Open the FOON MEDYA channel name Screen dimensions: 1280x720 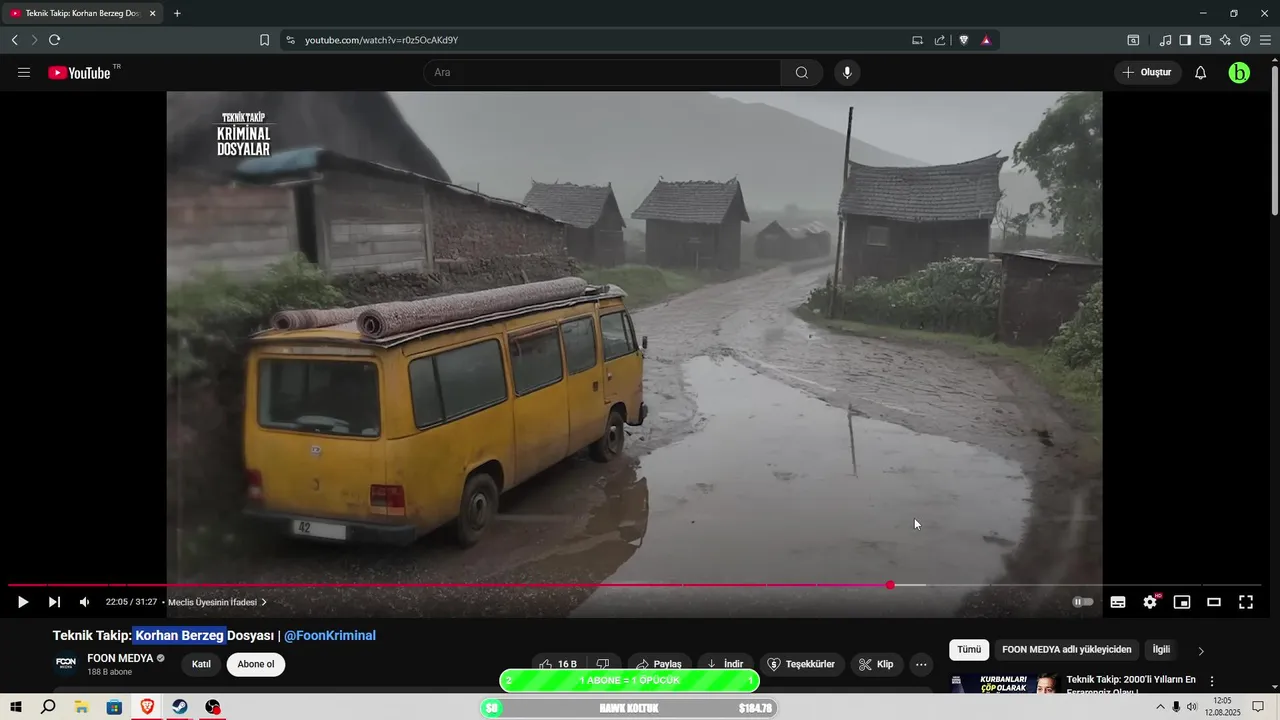coord(120,658)
